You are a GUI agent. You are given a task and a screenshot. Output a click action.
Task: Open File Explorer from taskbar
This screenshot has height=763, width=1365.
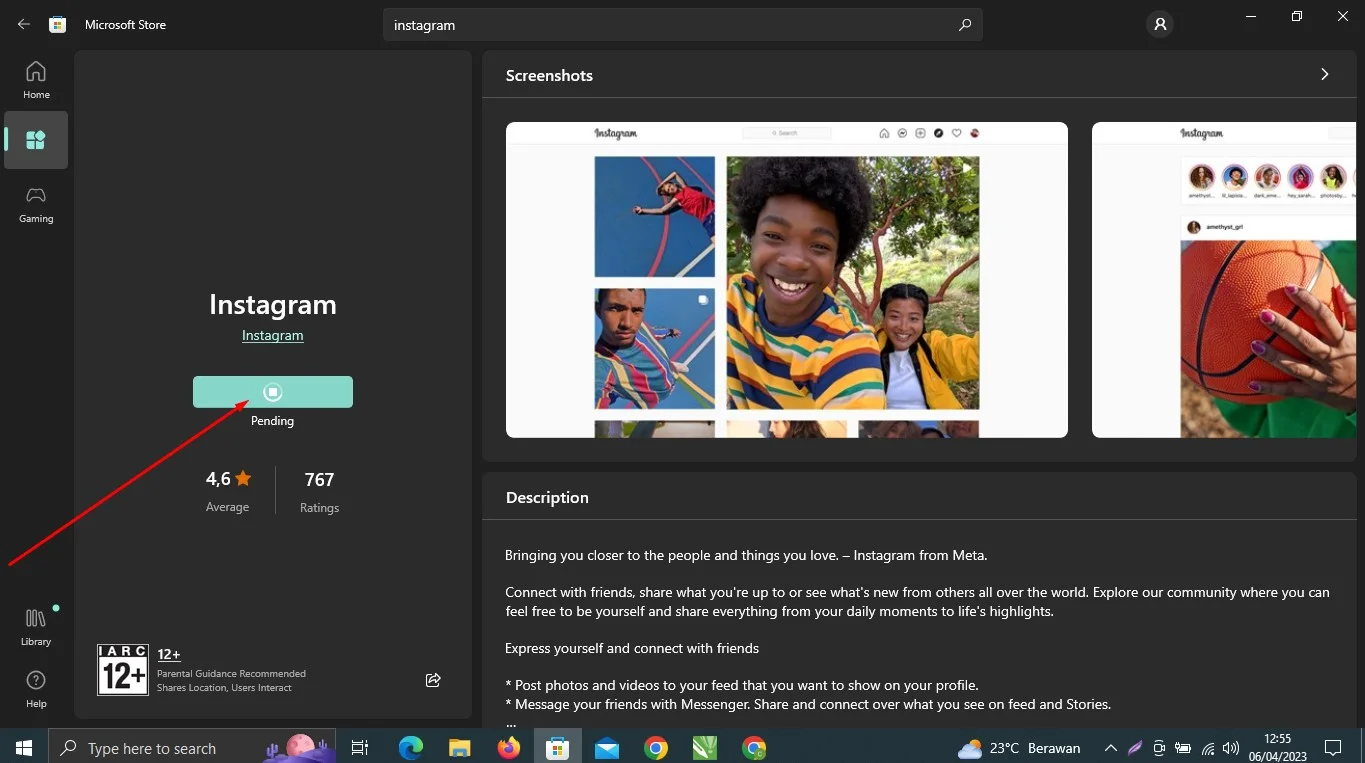tap(459, 748)
